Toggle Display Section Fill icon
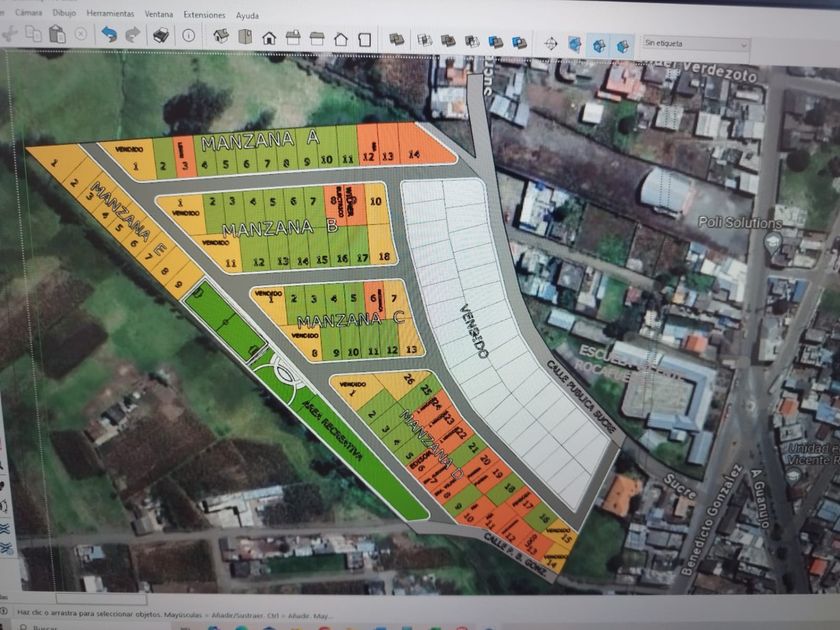Viewport: 840px width, 630px height. [622, 46]
